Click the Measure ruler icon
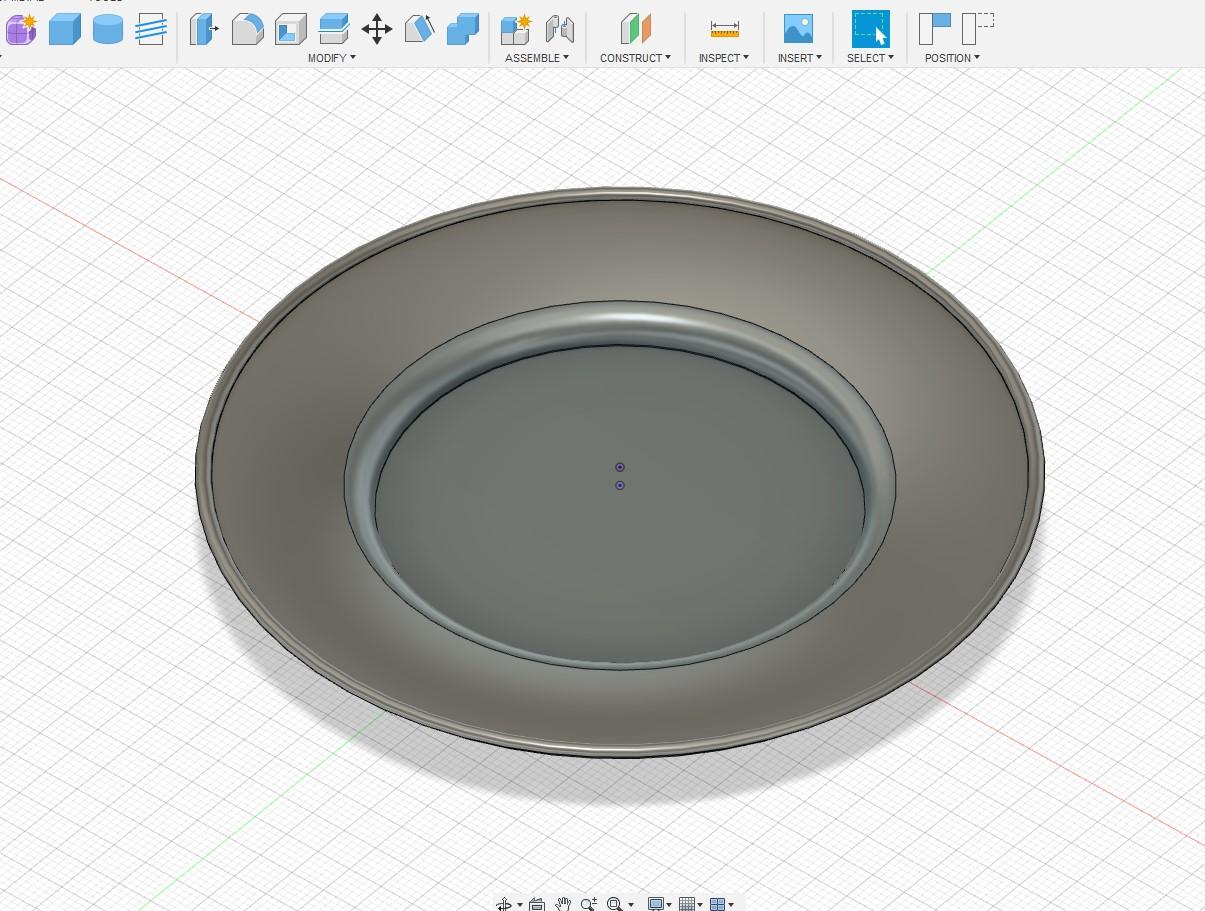 724,29
